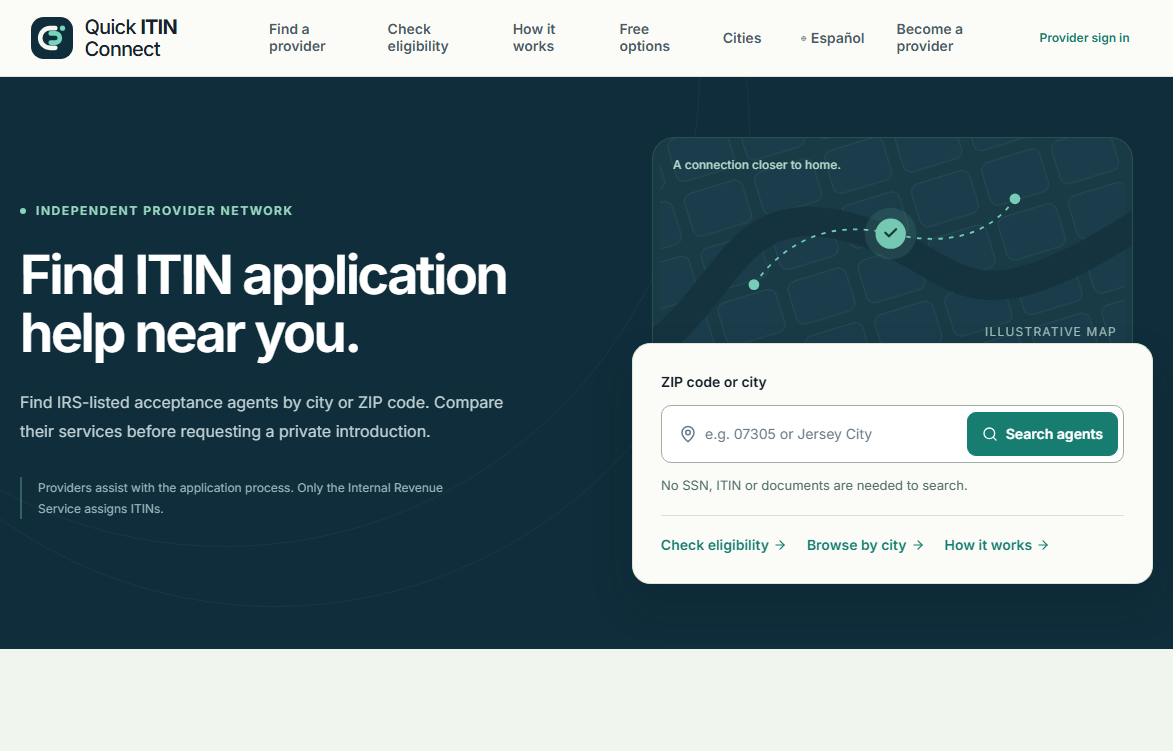Click the Quick ITIN Connect brand name
Viewport: 1173px width, 751px height.
[131, 38]
